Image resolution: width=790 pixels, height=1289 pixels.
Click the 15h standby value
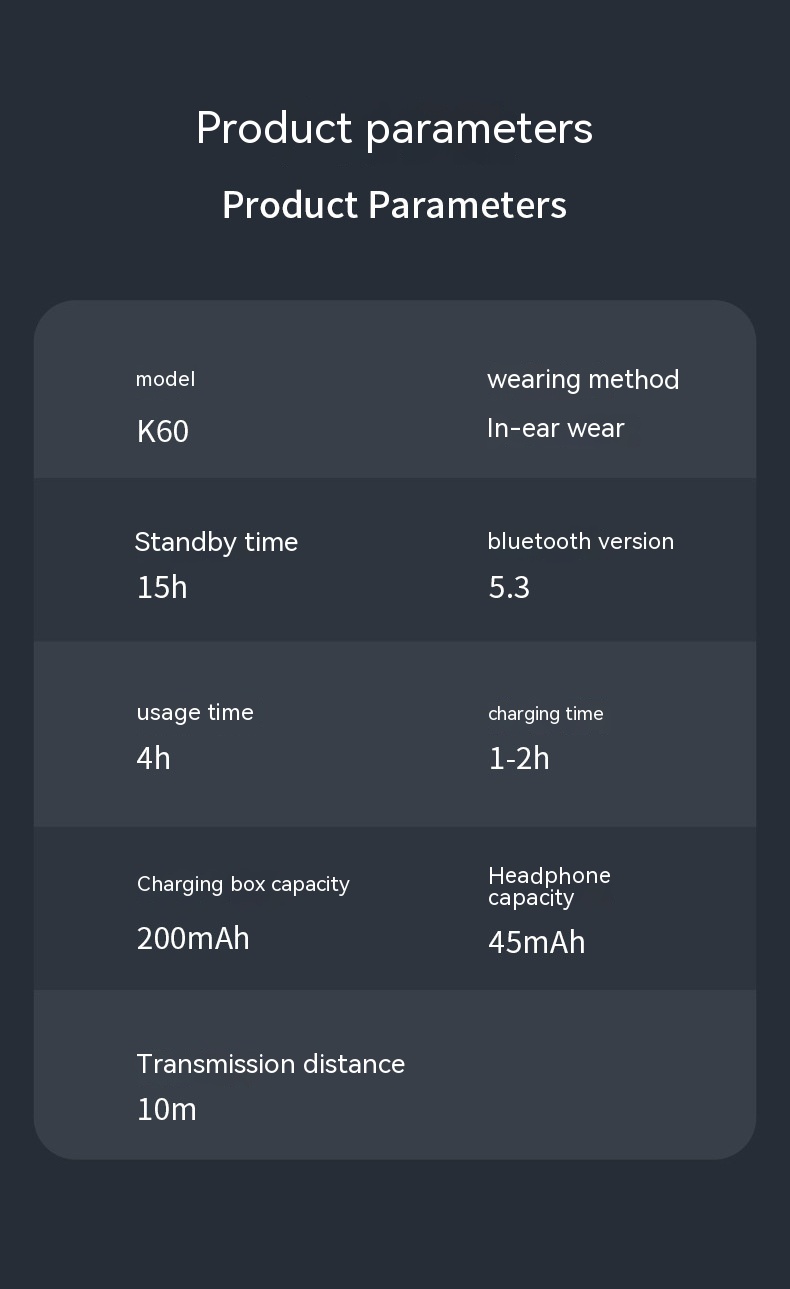[x=162, y=587]
